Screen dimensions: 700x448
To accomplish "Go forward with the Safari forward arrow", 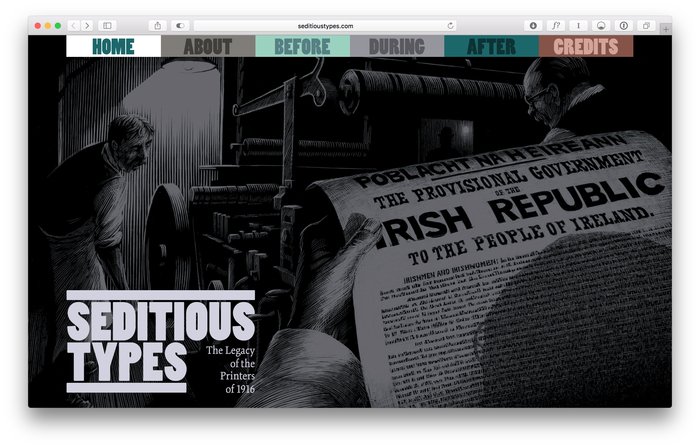I will (87, 26).
